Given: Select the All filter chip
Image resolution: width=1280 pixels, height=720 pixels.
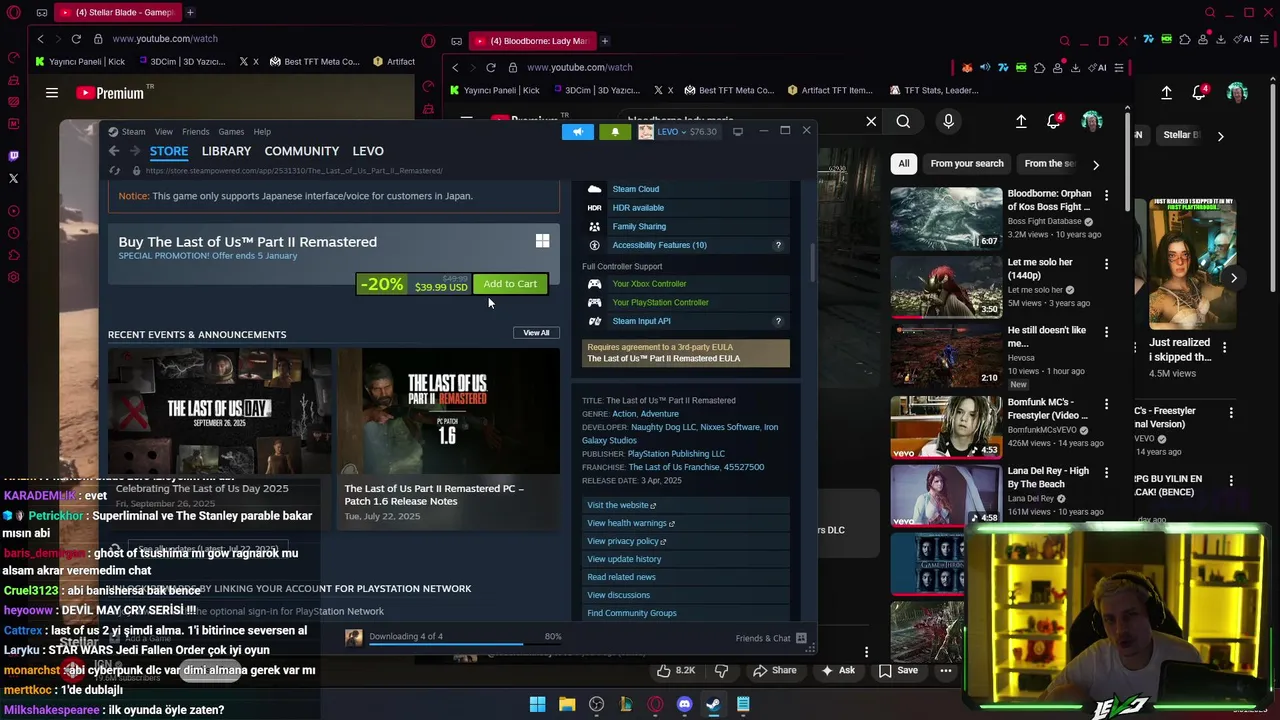Looking at the screenshot, I should point(904,164).
